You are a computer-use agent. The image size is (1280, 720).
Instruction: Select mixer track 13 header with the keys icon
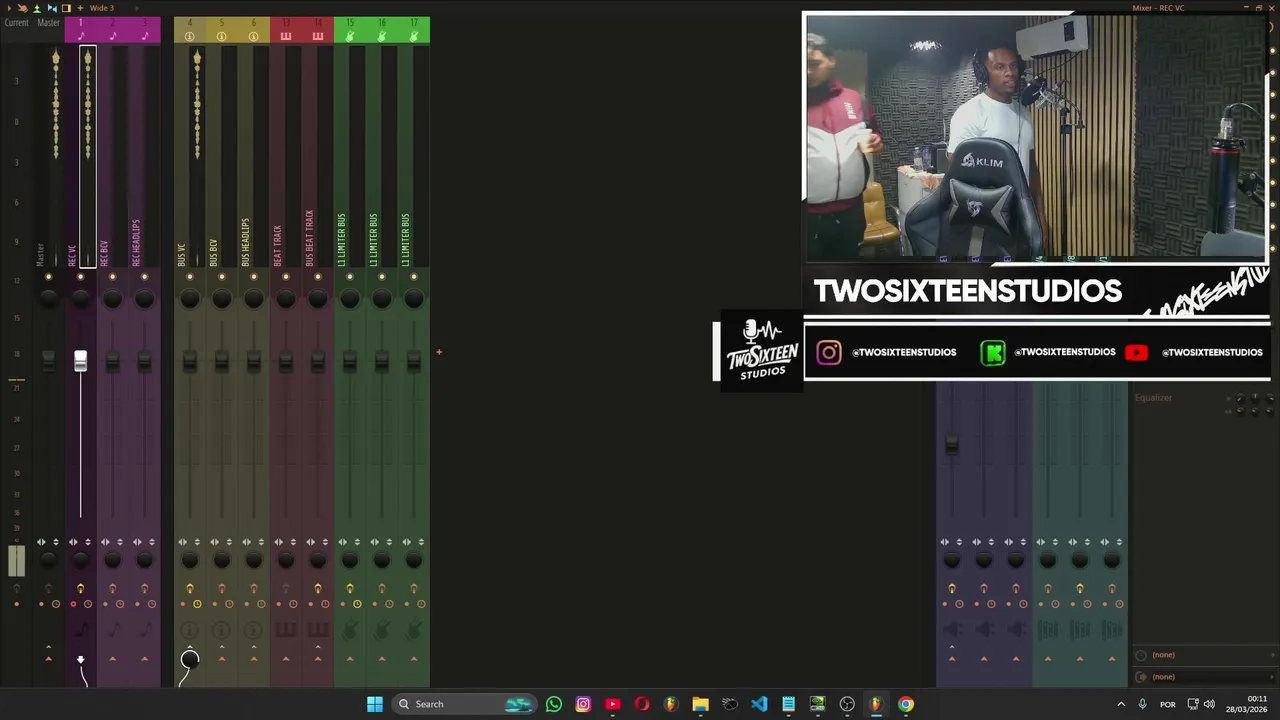tap(286, 30)
